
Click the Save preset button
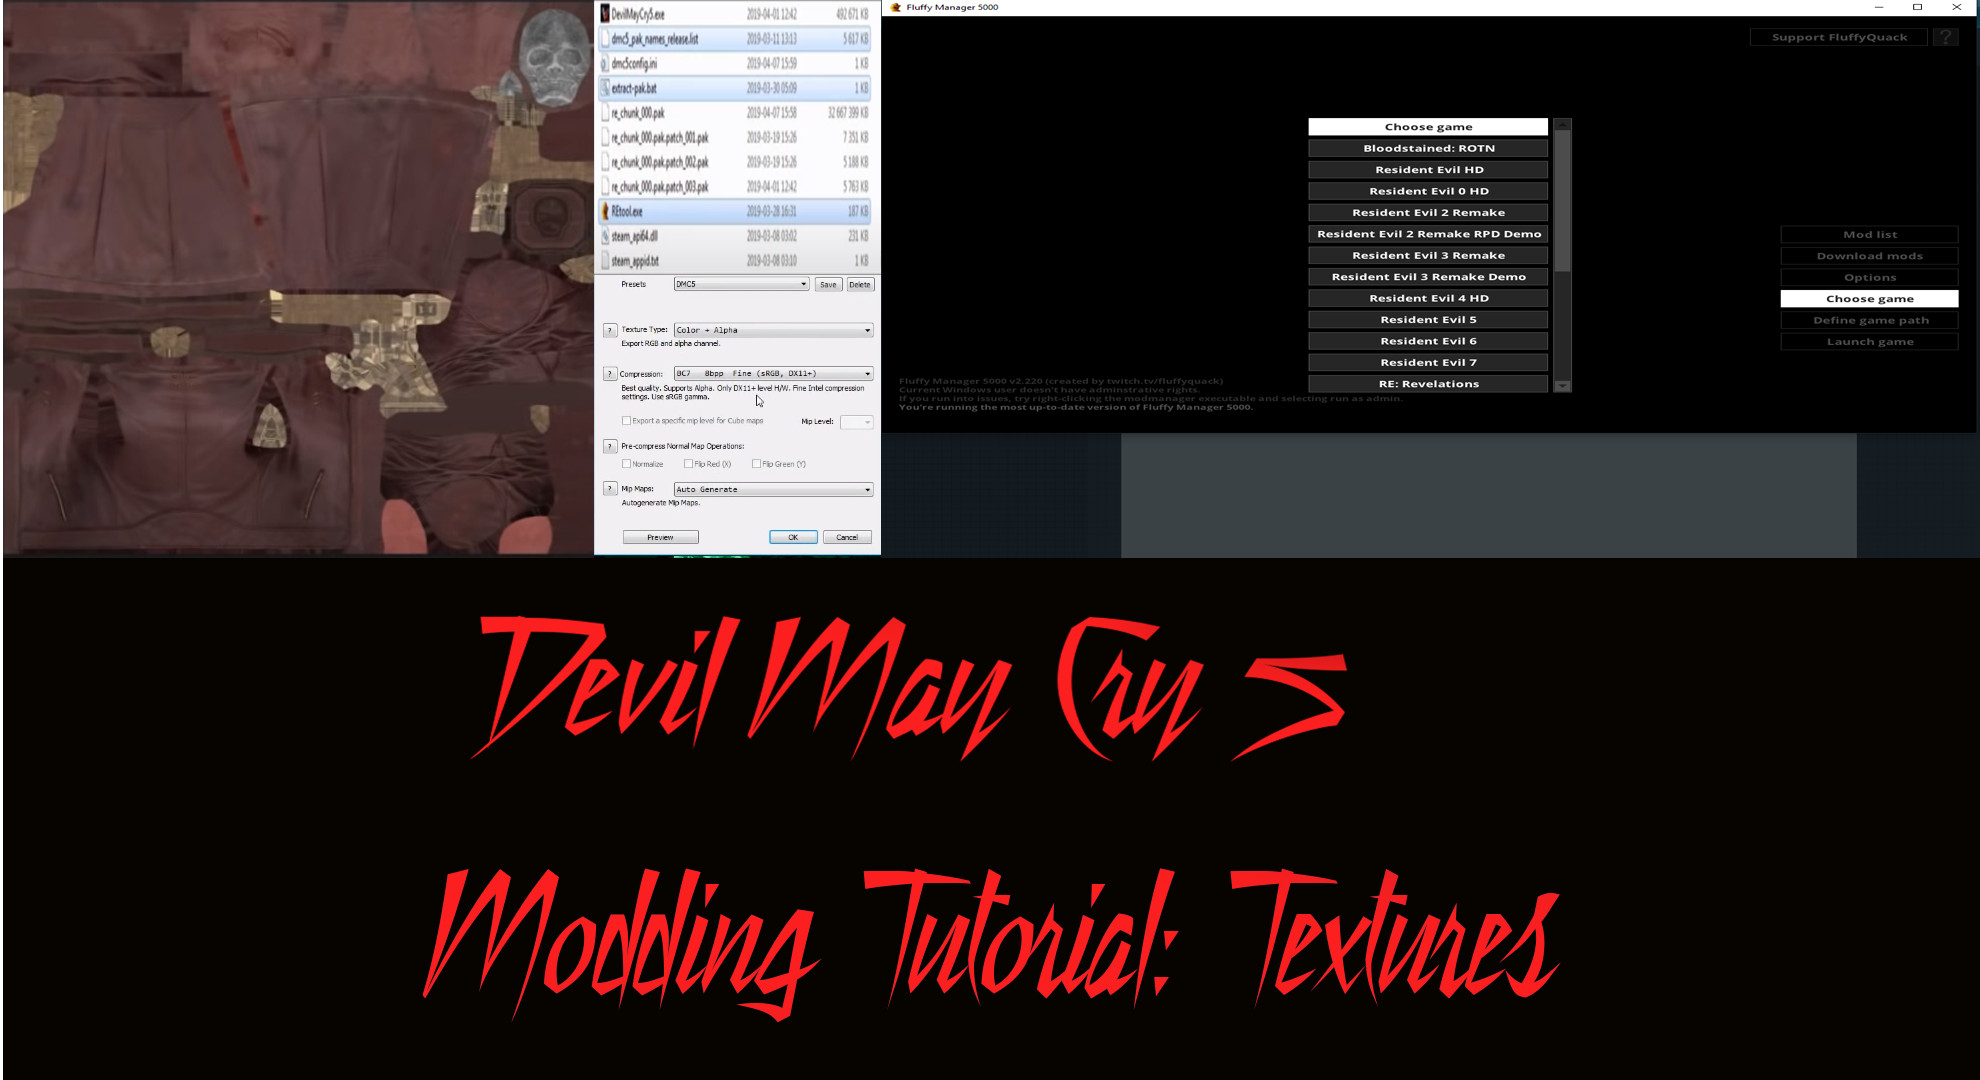pyautogui.click(x=826, y=283)
